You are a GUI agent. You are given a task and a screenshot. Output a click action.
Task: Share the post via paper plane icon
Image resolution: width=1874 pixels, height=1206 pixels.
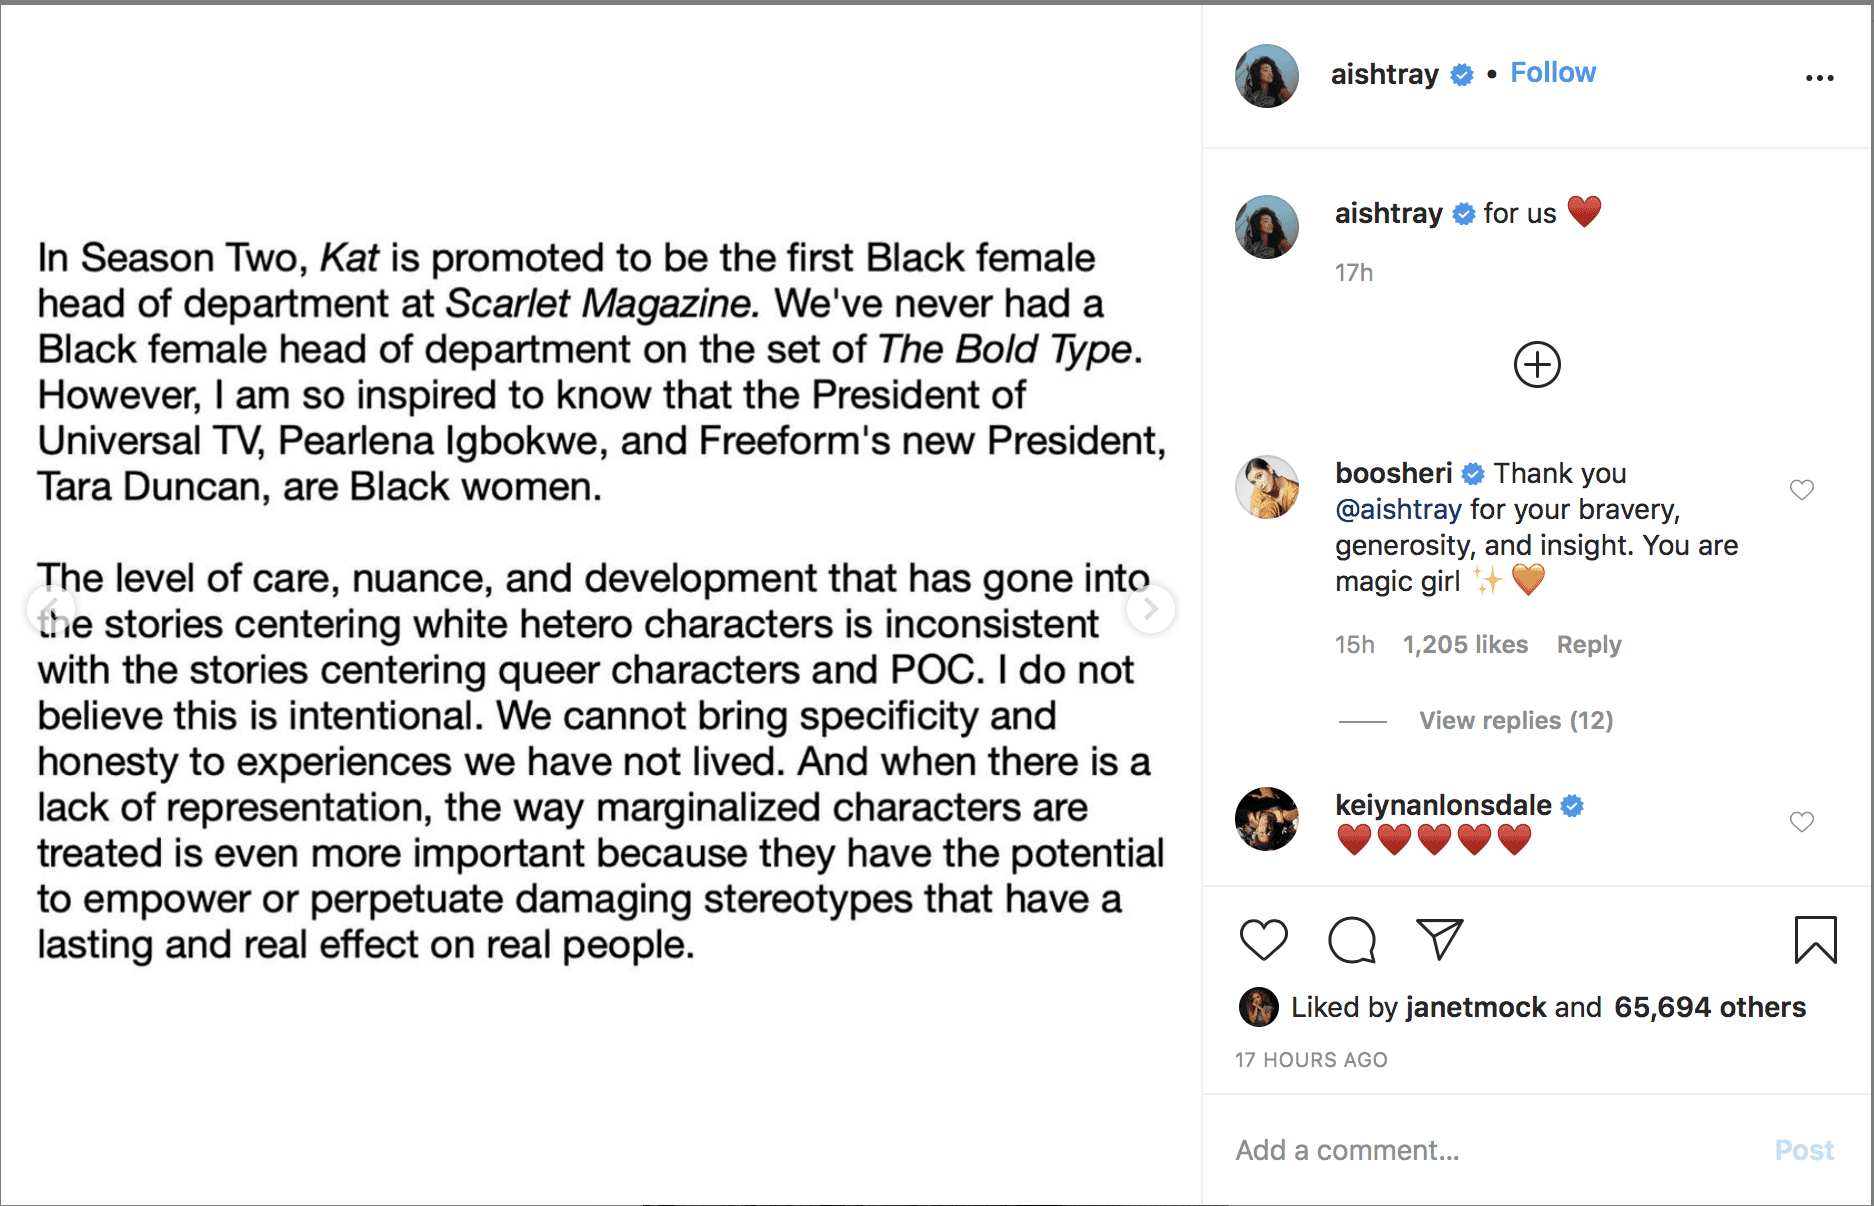click(x=1440, y=940)
